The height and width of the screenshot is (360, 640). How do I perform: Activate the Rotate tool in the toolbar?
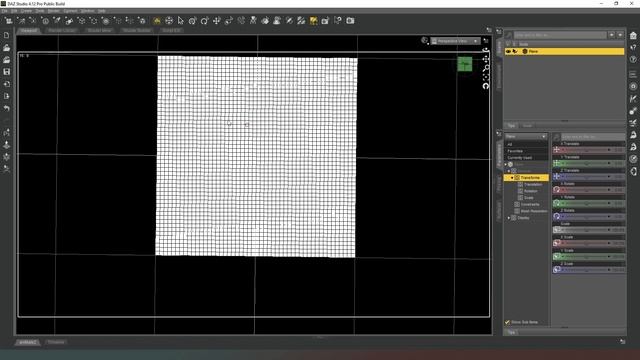[204, 20]
